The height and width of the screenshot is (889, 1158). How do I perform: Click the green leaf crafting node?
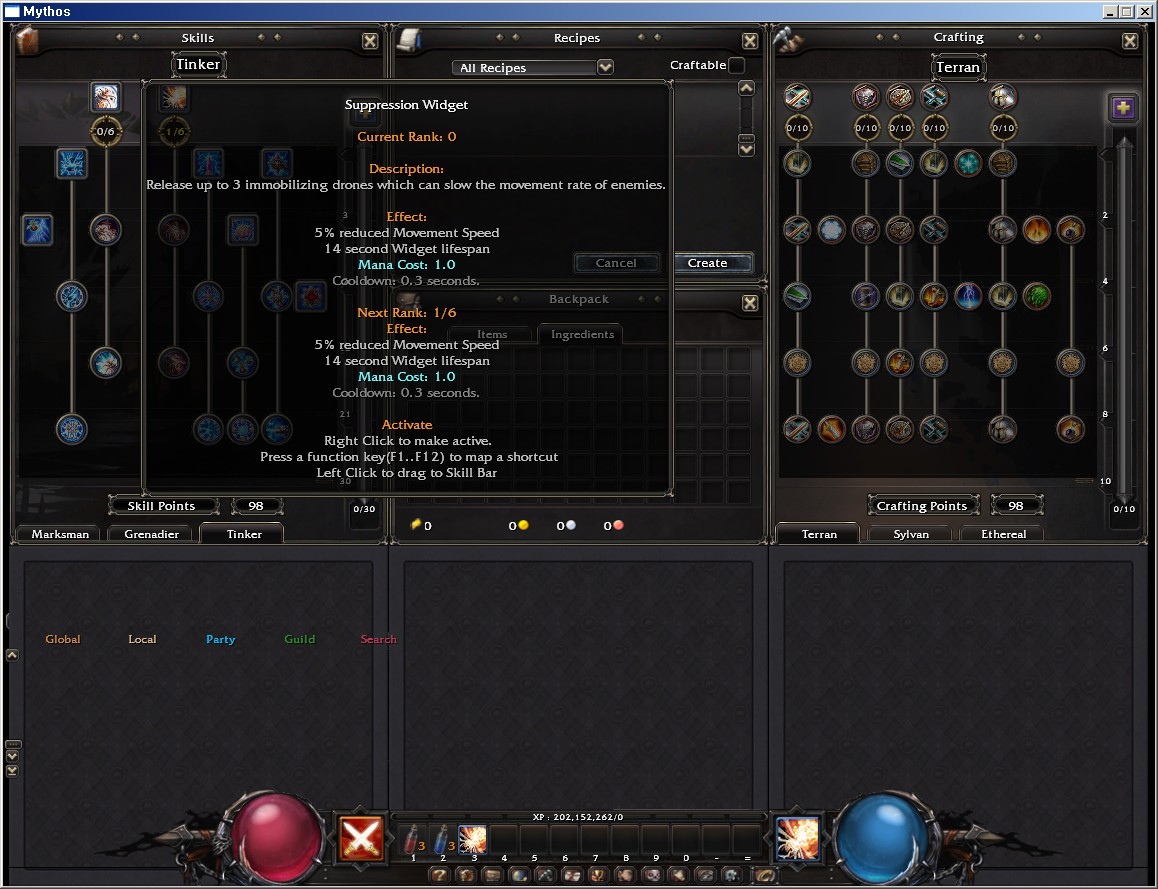click(1037, 296)
